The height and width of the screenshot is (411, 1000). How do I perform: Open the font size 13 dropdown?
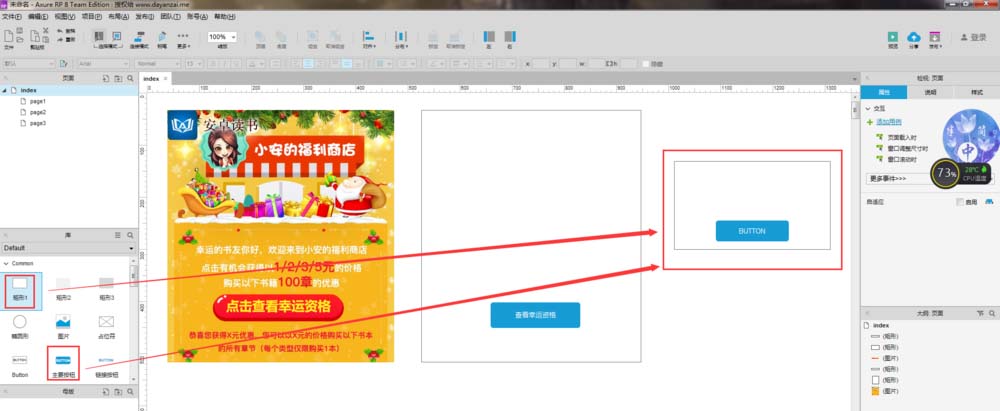[x=193, y=64]
